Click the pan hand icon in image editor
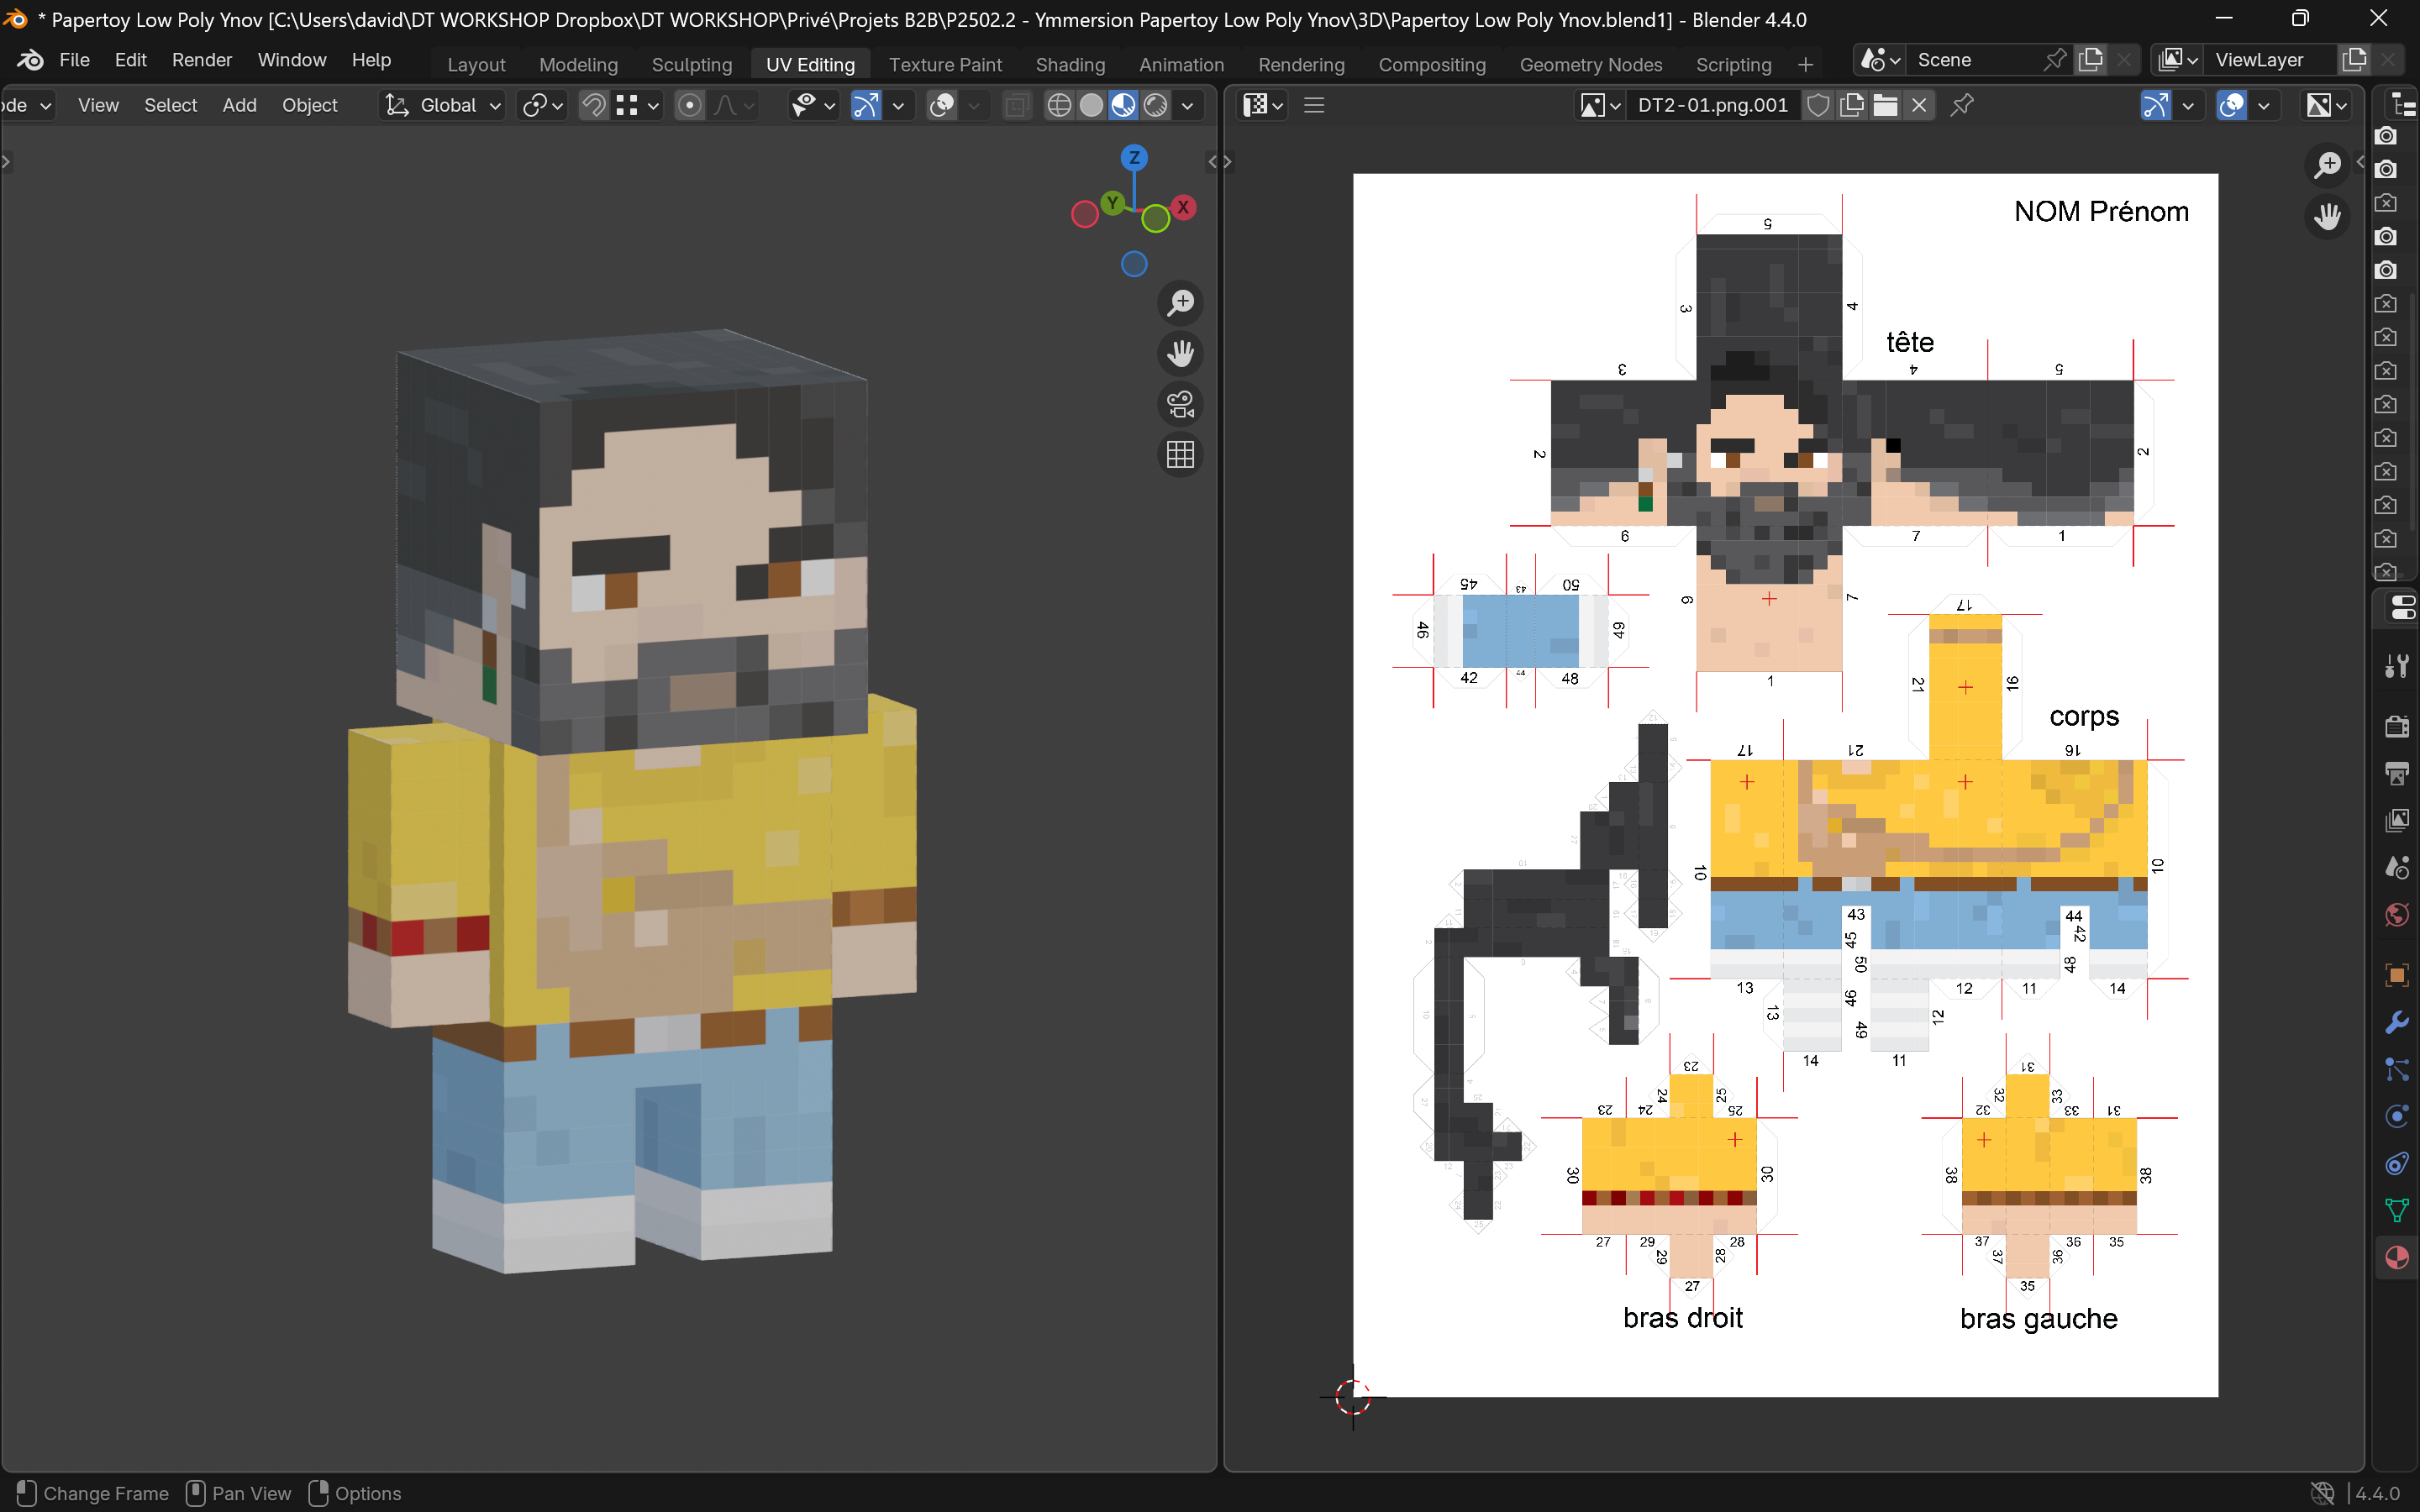 (2327, 216)
